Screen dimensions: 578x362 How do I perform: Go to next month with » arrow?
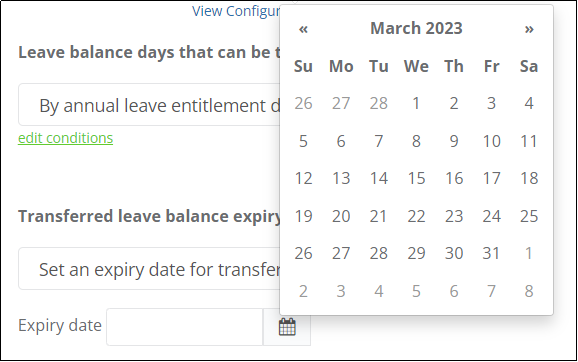(x=529, y=29)
